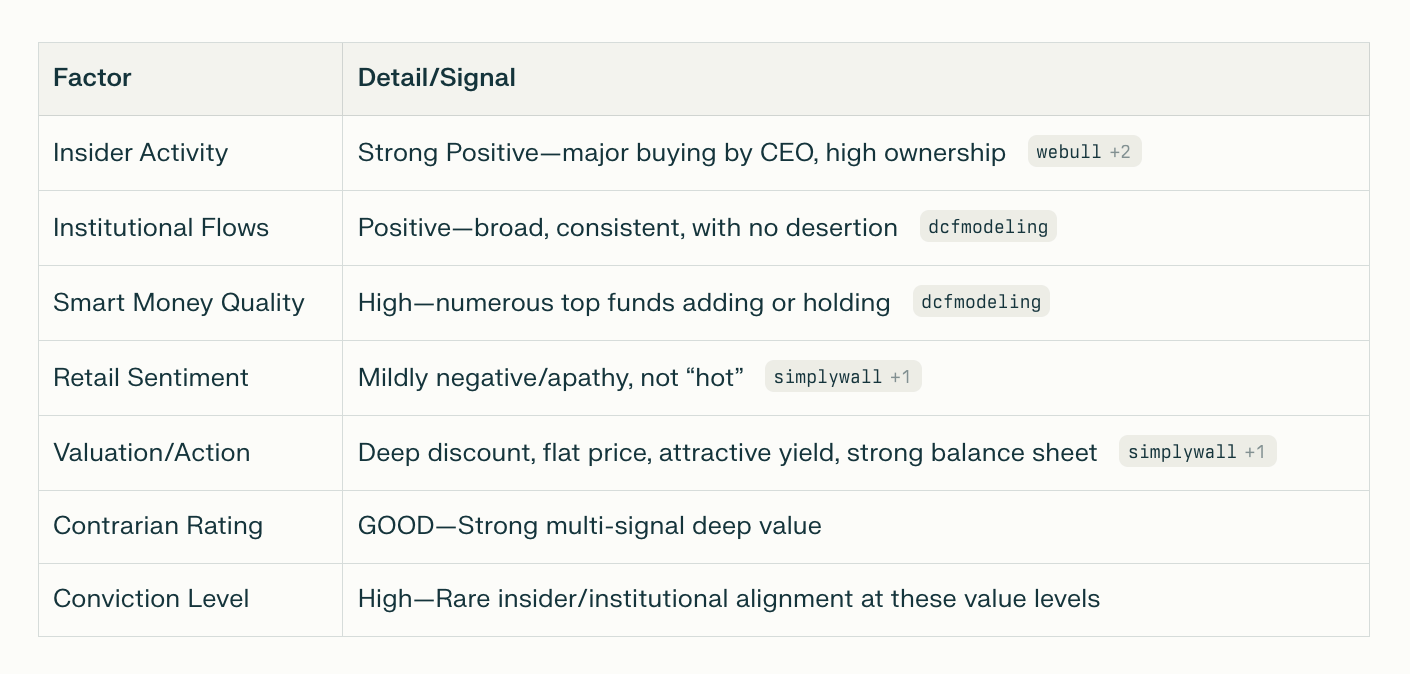Click the Strong Positive major buying text
The width and height of the screenshot is (1410, 674).
pyautogui.click(x=681, y=153)
